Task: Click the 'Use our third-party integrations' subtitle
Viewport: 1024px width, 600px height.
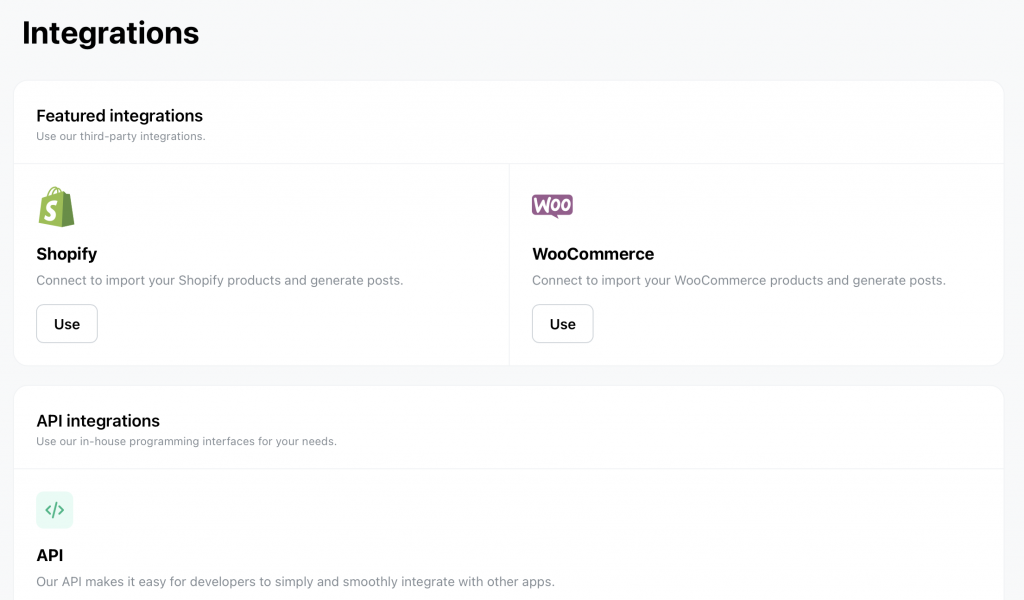Action: [121, 136]
